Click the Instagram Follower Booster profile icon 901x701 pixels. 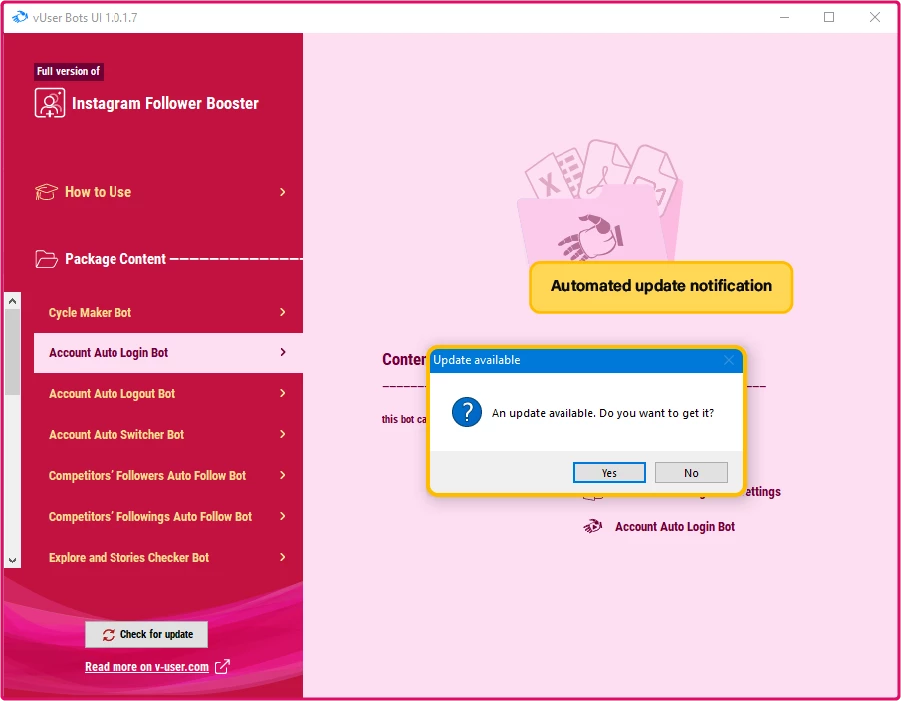coord(50,103)
